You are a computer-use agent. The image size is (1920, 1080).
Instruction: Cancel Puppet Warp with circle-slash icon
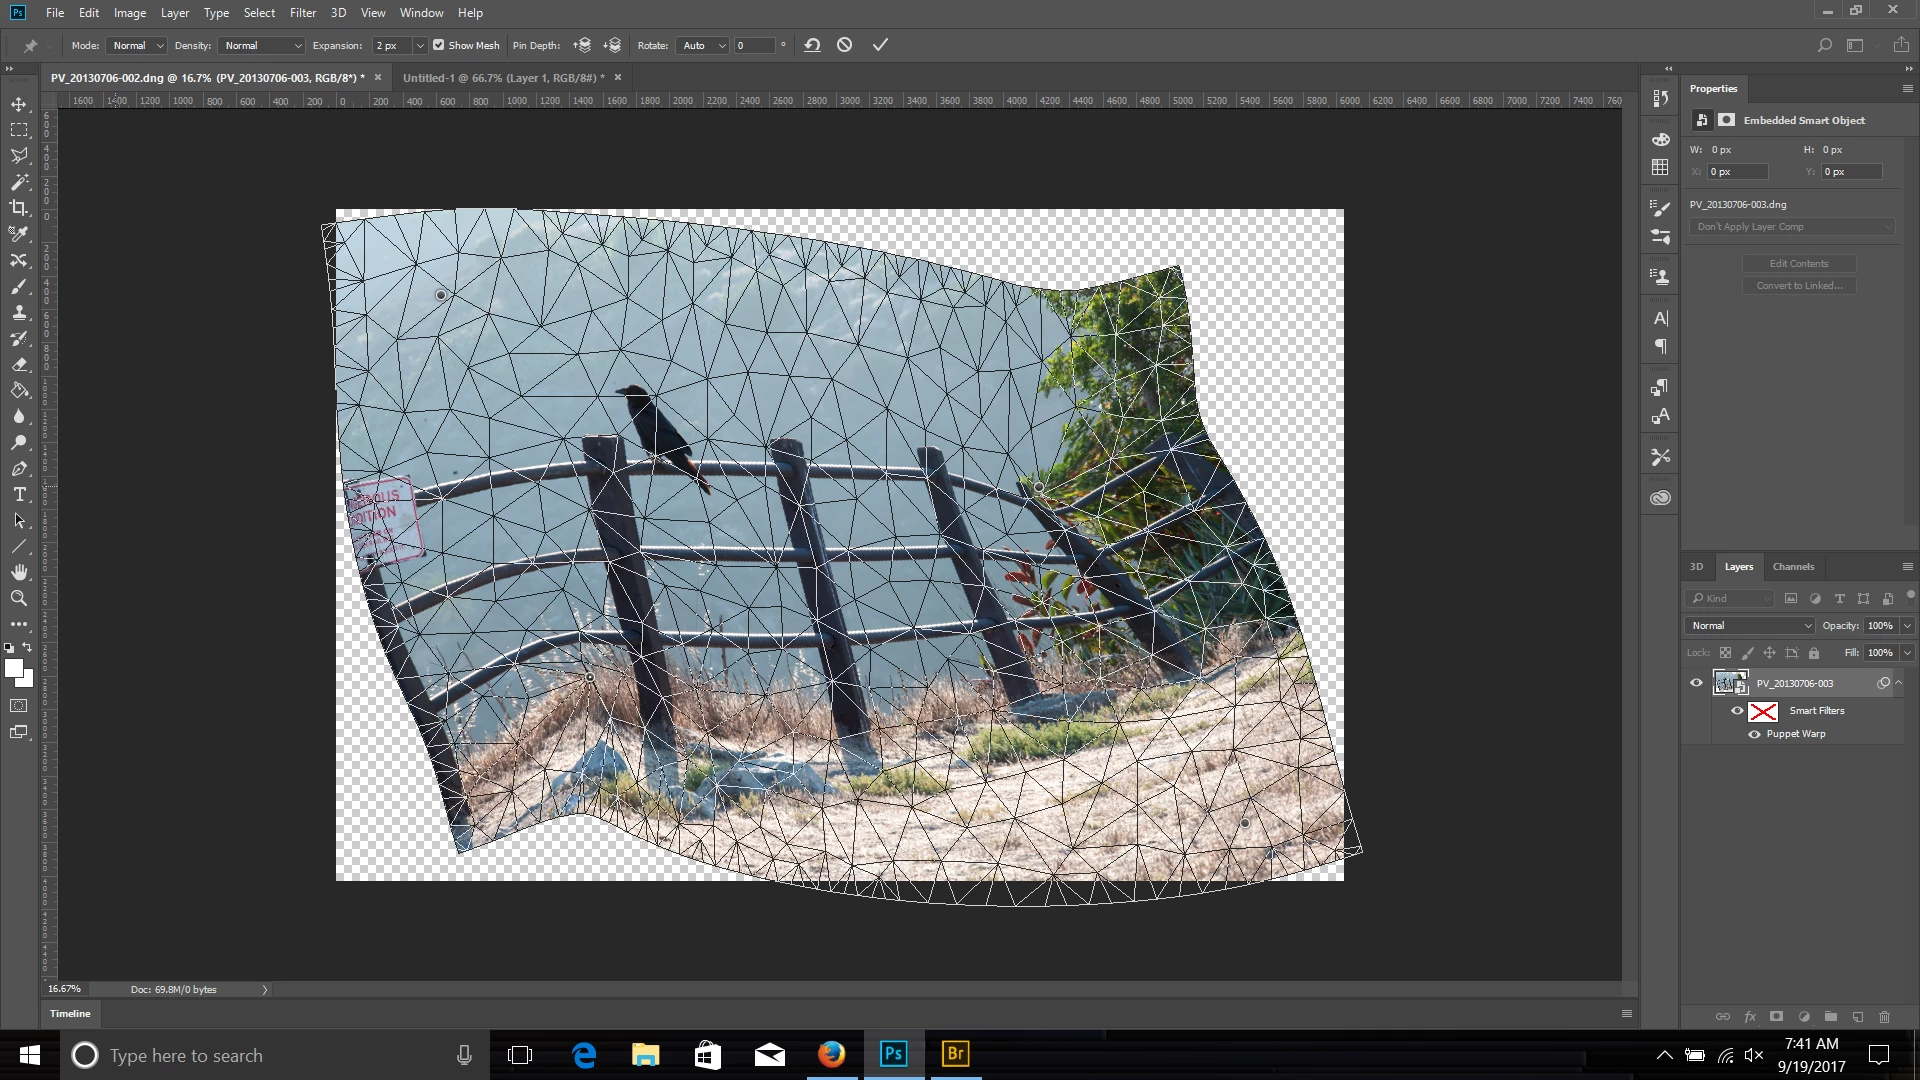click(845, 45)
